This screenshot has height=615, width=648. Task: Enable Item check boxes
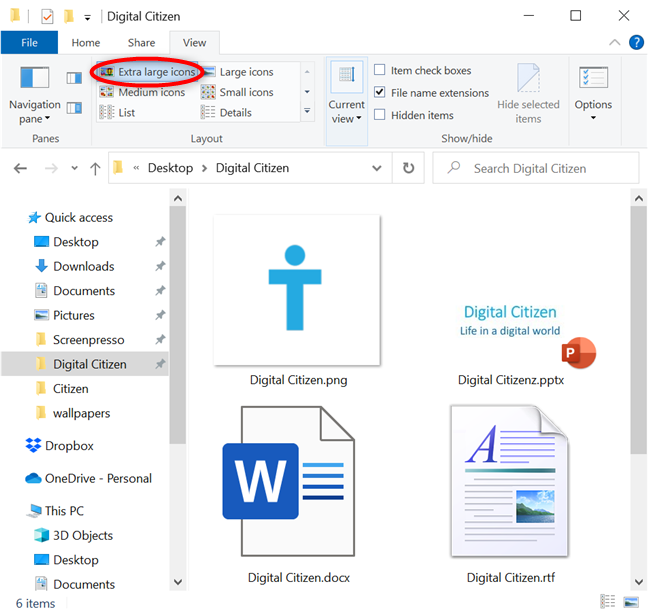click(379, 70)
